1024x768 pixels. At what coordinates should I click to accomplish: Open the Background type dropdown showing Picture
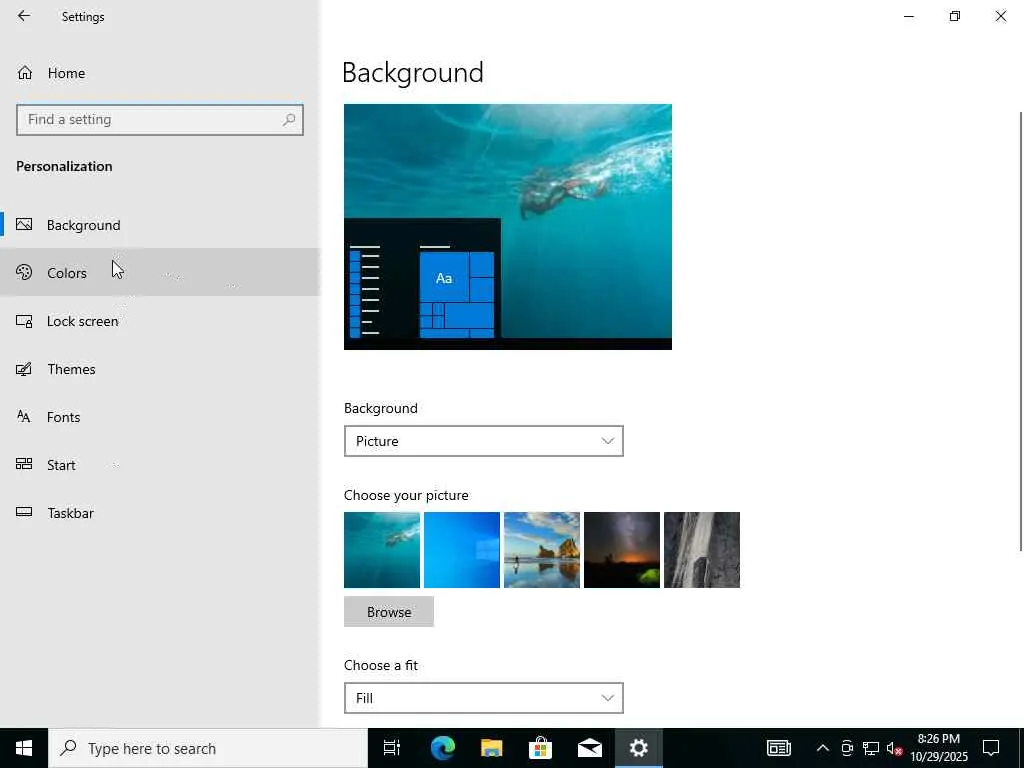tap(483, 441)
